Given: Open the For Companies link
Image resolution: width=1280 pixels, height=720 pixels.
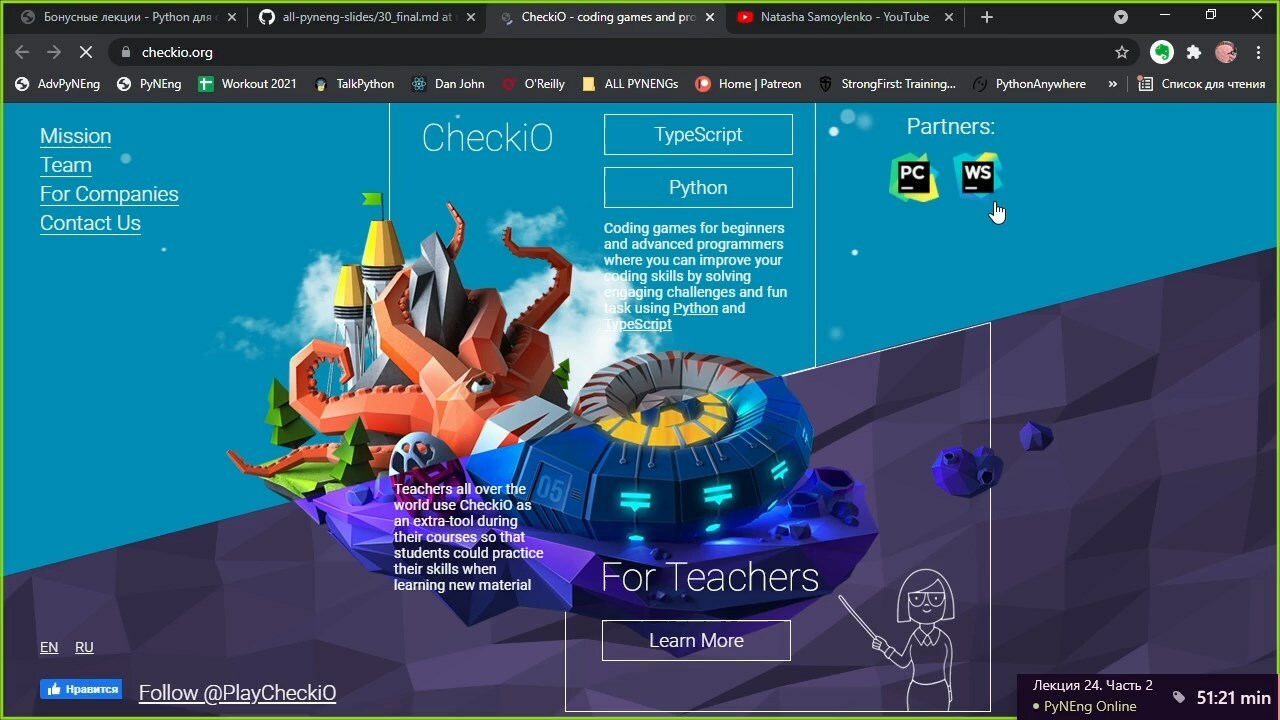Looking at the screenshot, I should pos(109,194).
